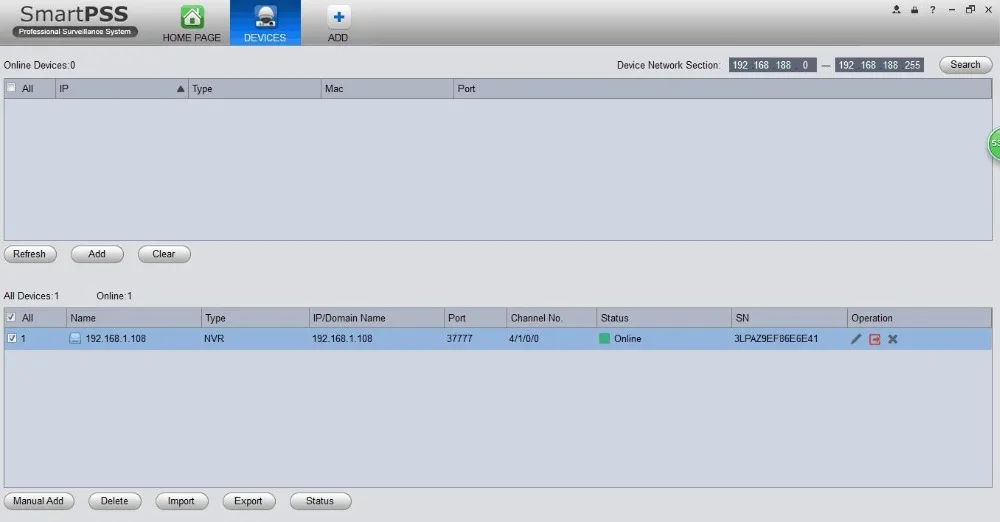This screenshot has height=522, width=1000.
Task: Click channel value 4/1/0/0
Action: click(x=524, y=338)
